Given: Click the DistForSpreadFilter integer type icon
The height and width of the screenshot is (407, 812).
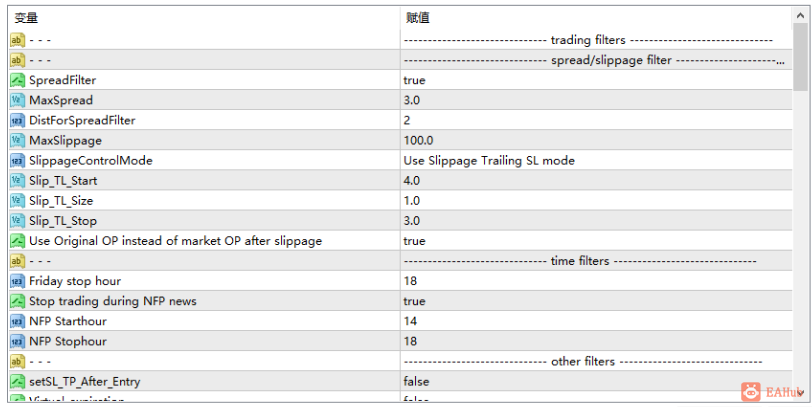Looking at the screenshot, I should (x=17, y=121).
